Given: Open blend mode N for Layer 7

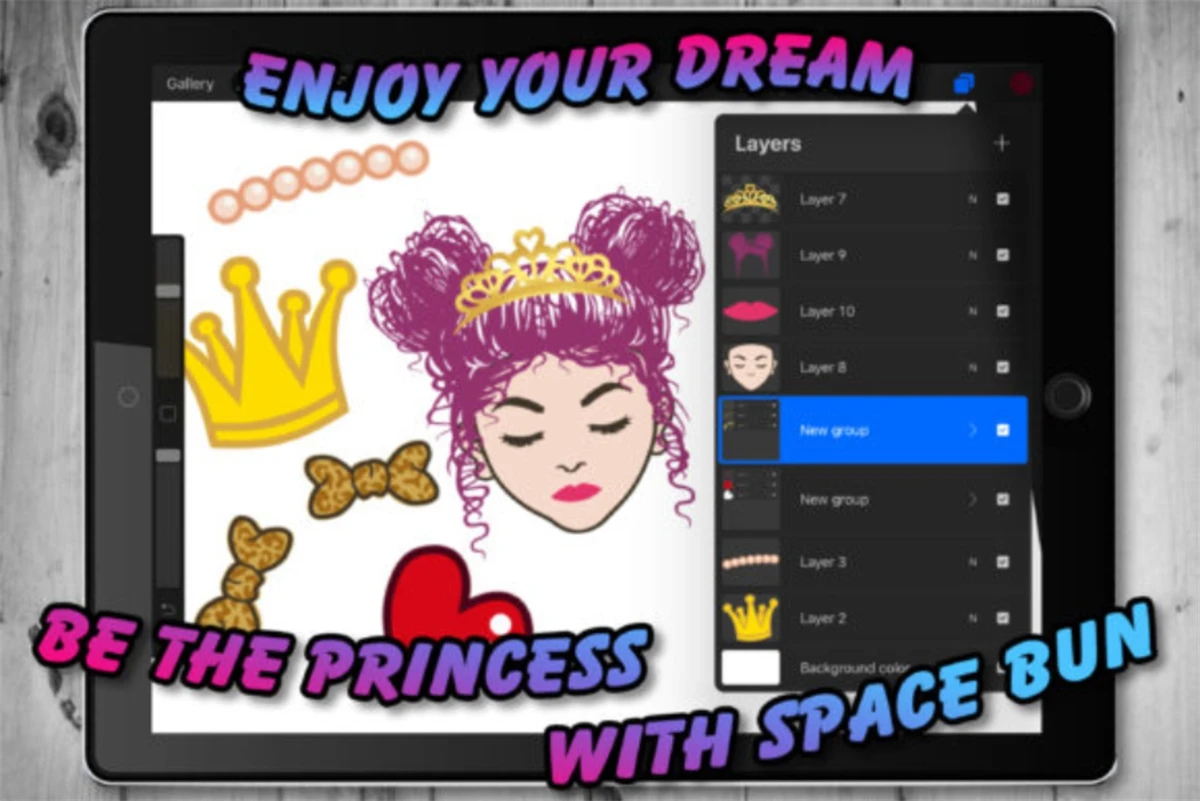Looking at the screenshot, I should (x=972, y=200).
